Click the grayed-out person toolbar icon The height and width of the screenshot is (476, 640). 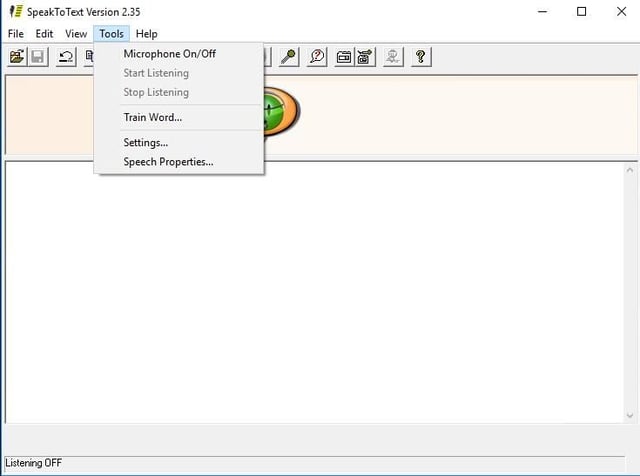(x=393, y=57)
